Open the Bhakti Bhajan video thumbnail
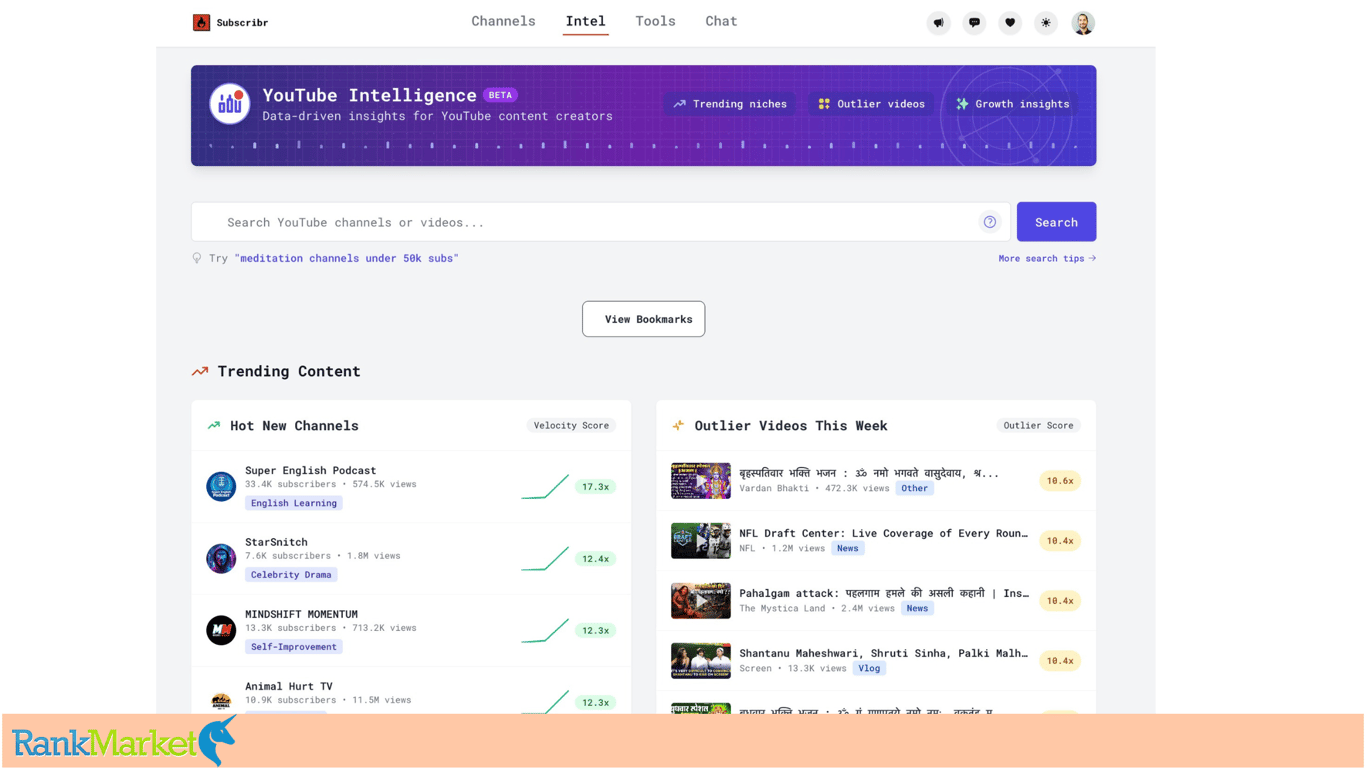 pyautogui.click(x=701, y=481)
